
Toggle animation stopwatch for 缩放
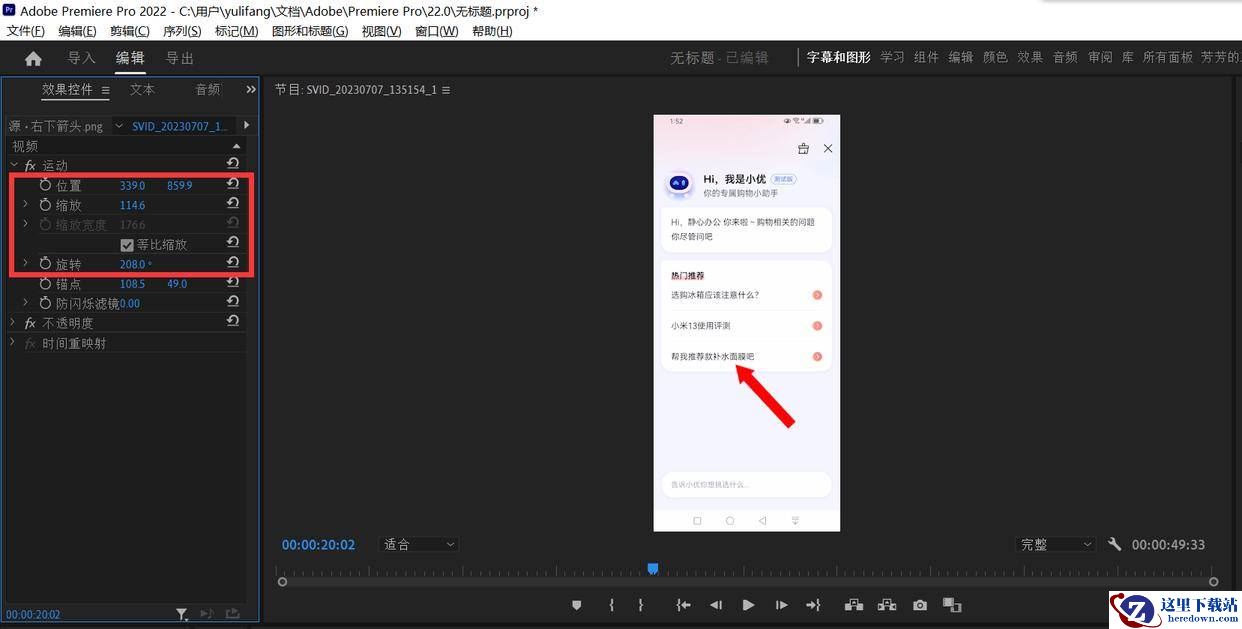point(45,205)
